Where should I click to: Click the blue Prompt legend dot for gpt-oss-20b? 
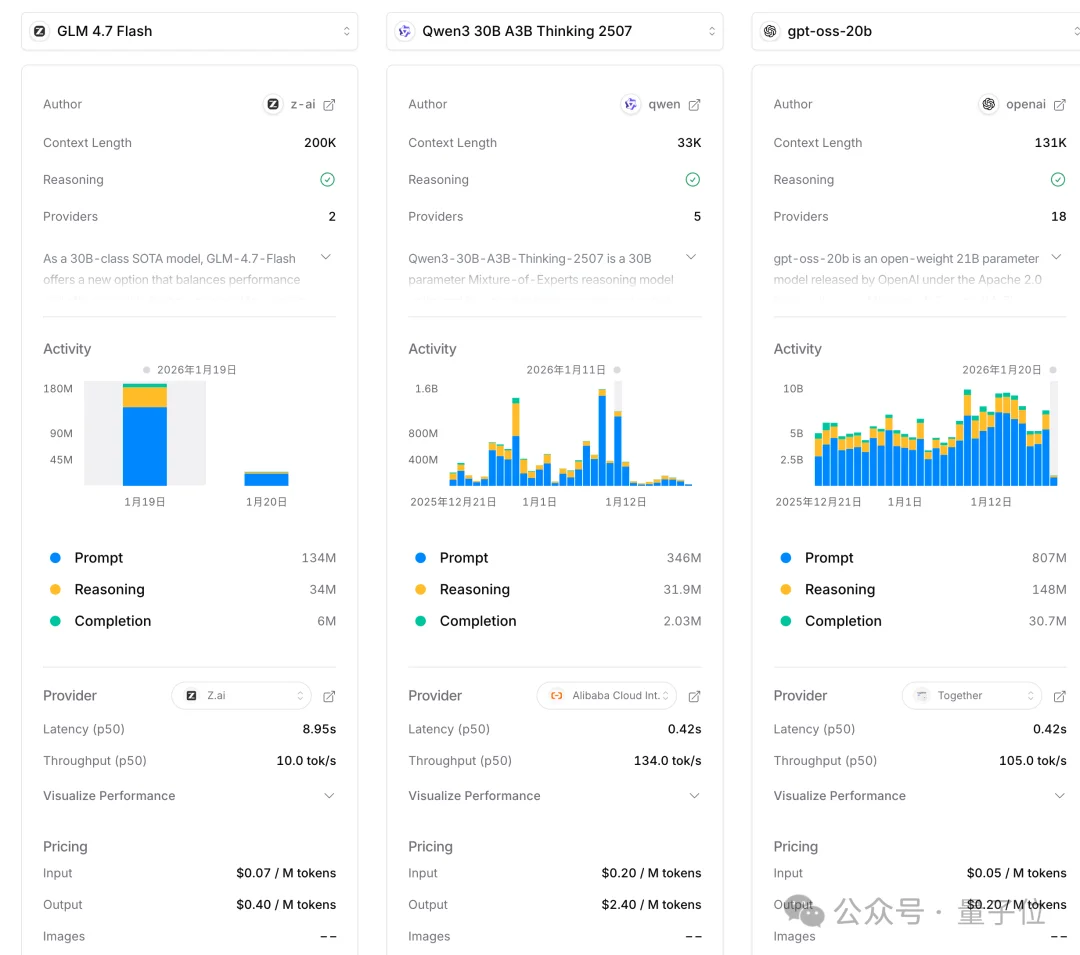click(785, 558)
